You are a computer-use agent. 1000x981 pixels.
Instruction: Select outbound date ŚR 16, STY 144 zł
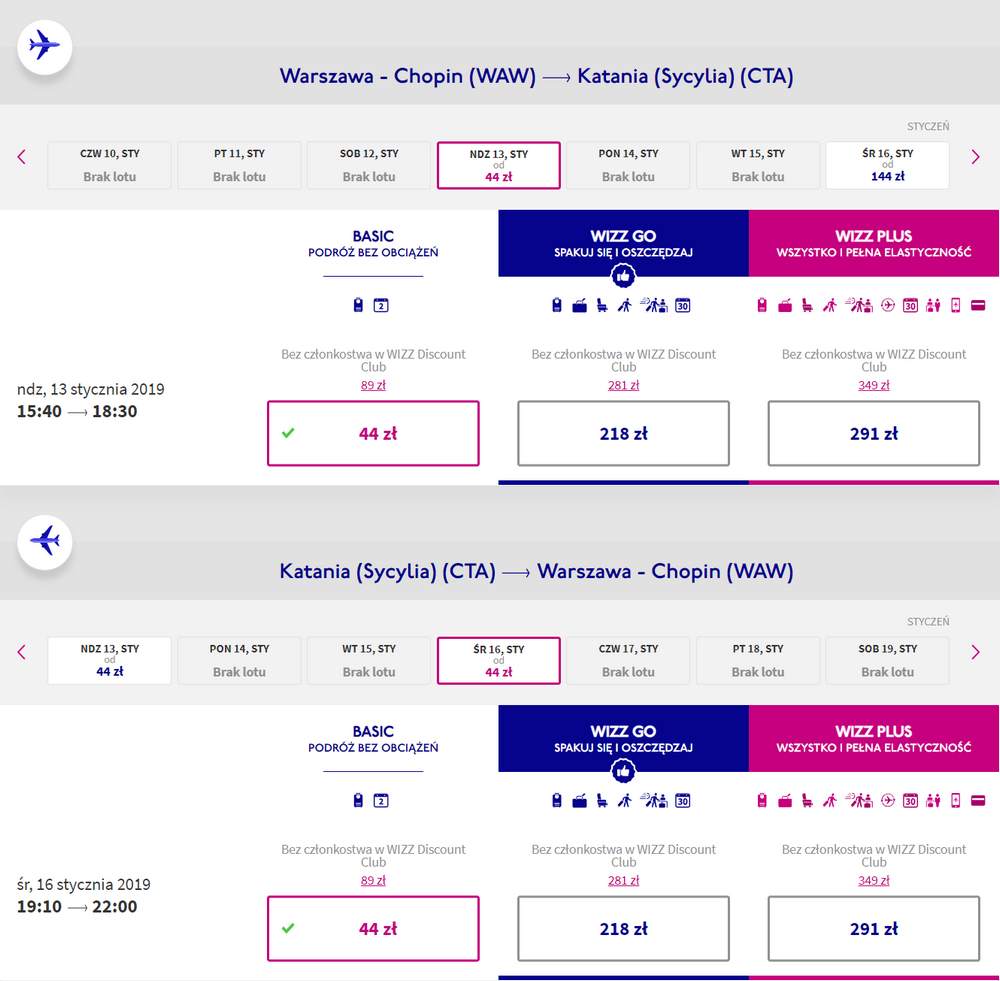point(887,165)
